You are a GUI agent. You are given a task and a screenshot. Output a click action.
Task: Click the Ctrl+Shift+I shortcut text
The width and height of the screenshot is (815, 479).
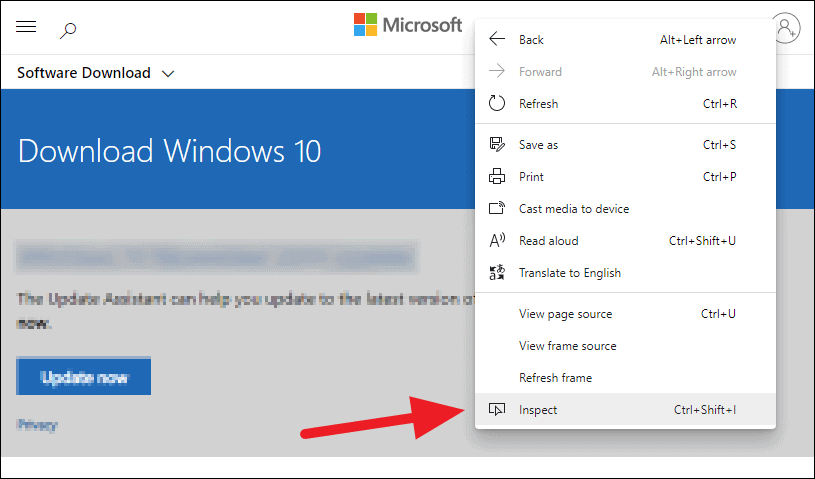[705, 410]
